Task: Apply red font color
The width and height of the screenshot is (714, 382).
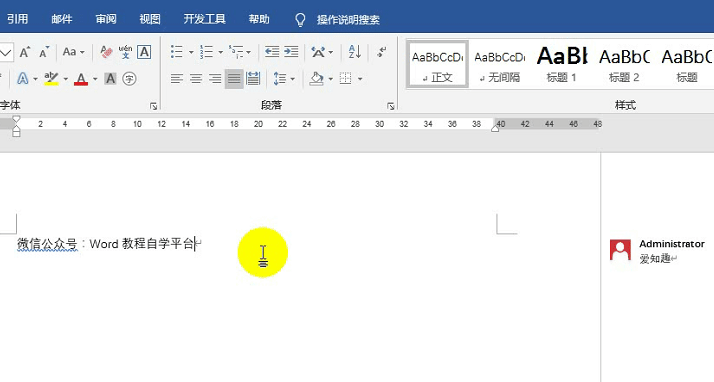Action: (81, 79)
